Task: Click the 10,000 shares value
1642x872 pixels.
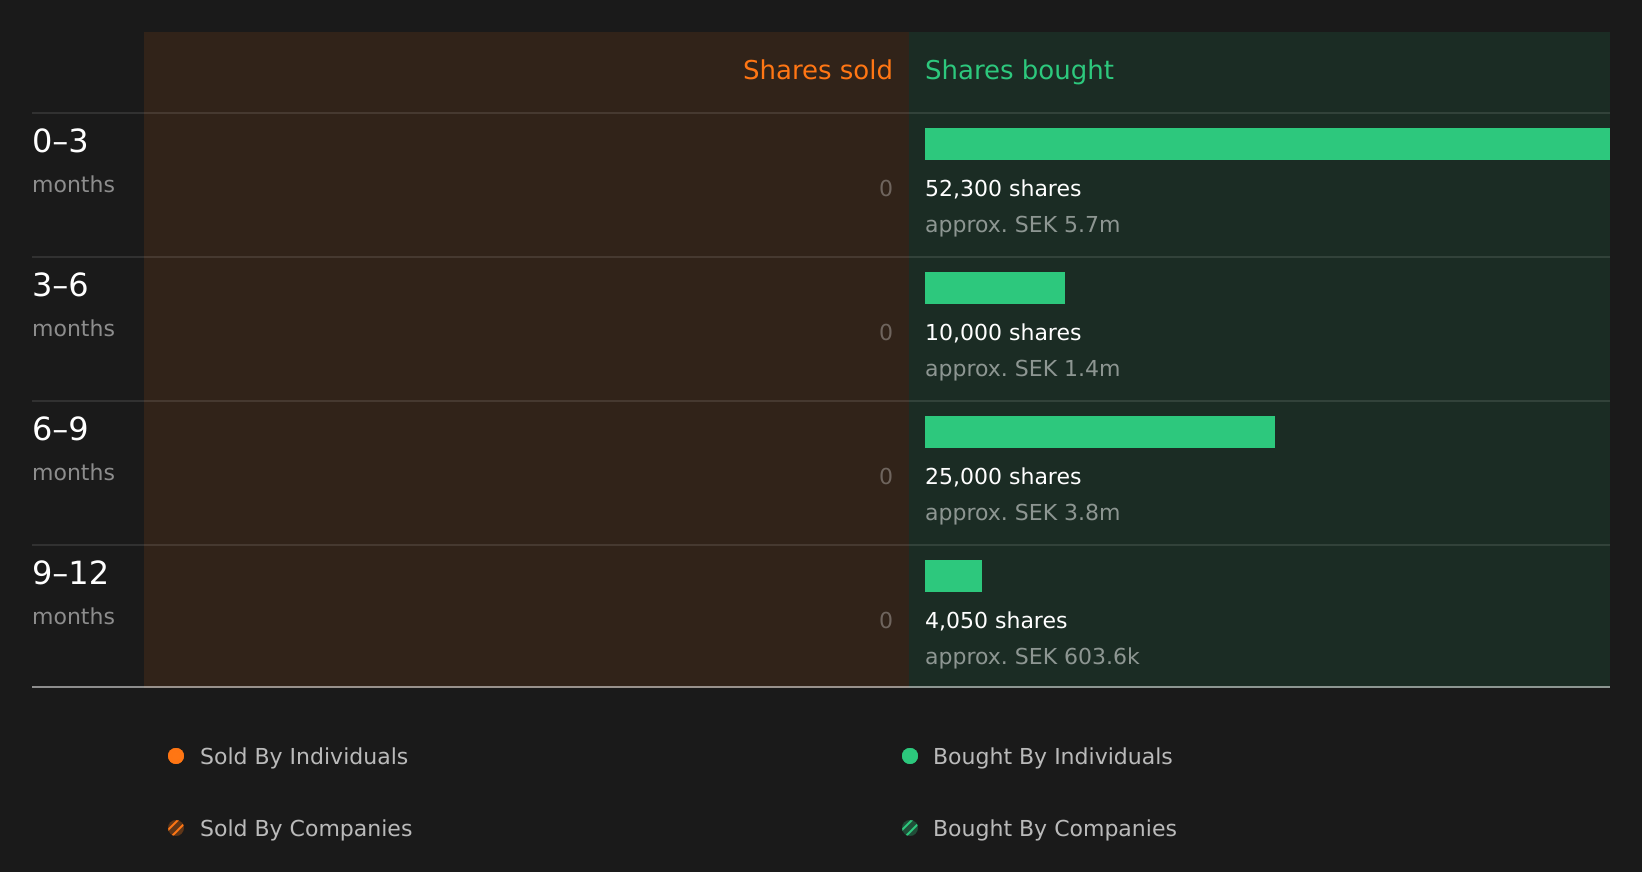Action: [1003, 333]
